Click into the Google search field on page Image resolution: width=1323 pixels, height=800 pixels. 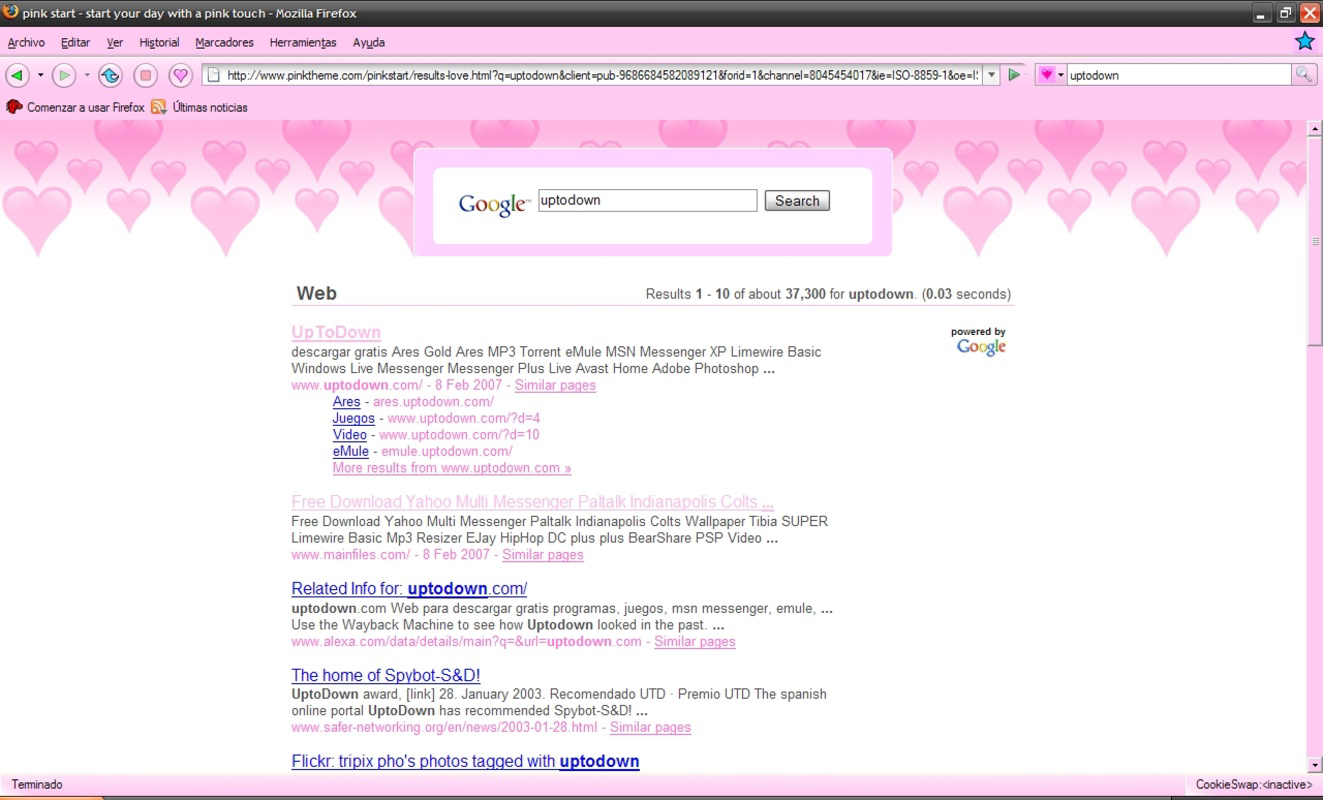coord(647,200)
